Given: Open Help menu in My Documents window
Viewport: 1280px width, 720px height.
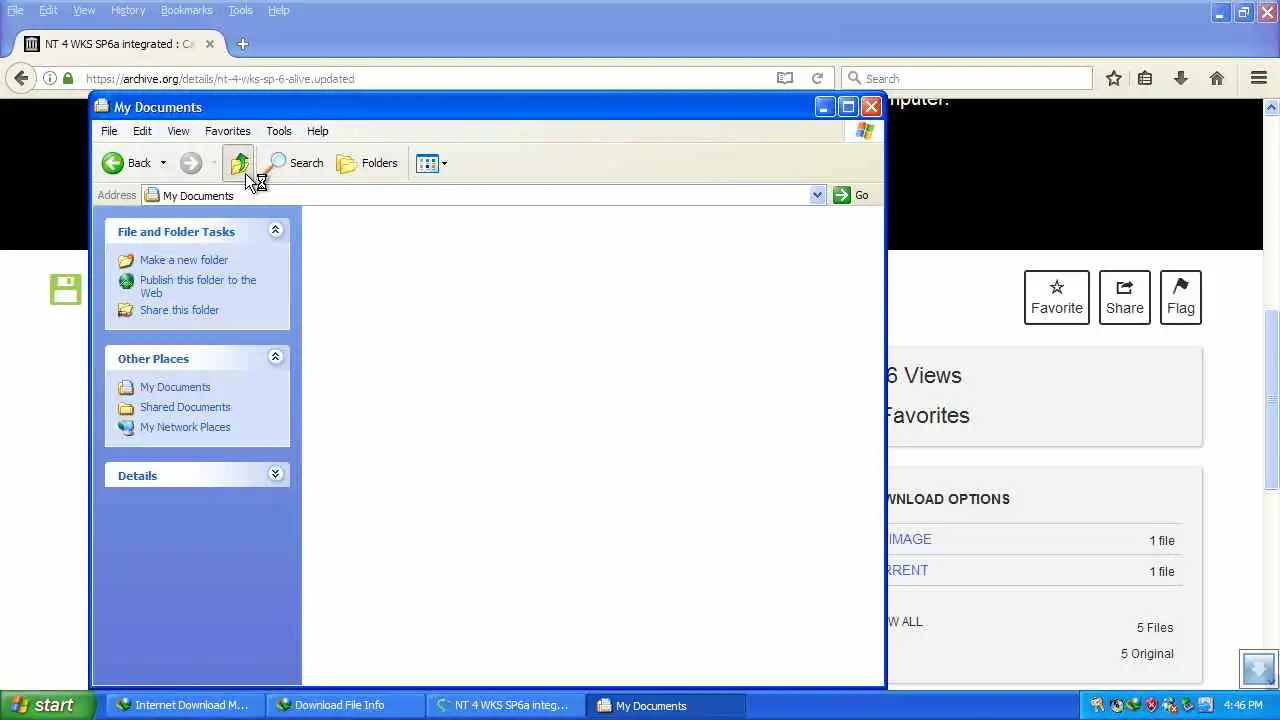Looking at the screenshot, I should click(317, 131).
